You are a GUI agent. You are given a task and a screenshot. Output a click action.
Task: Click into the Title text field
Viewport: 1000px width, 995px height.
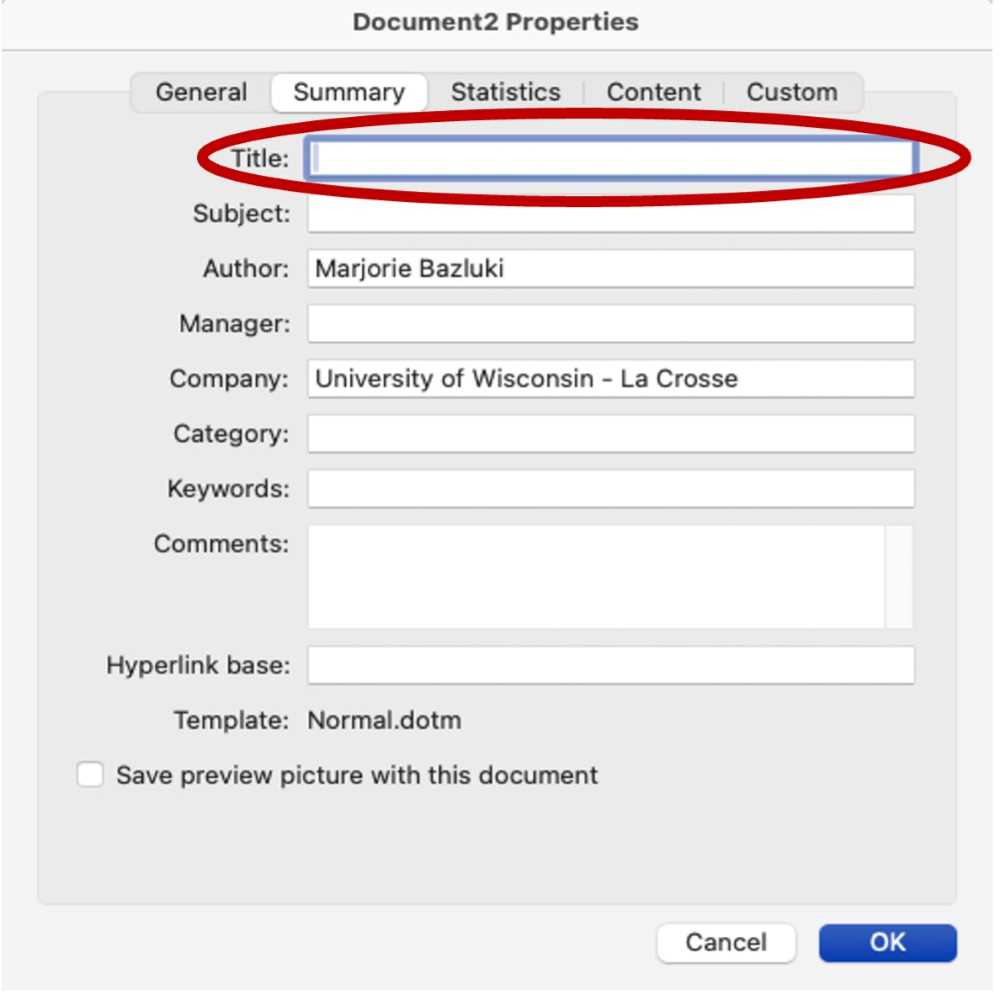[x=610, y=159]
